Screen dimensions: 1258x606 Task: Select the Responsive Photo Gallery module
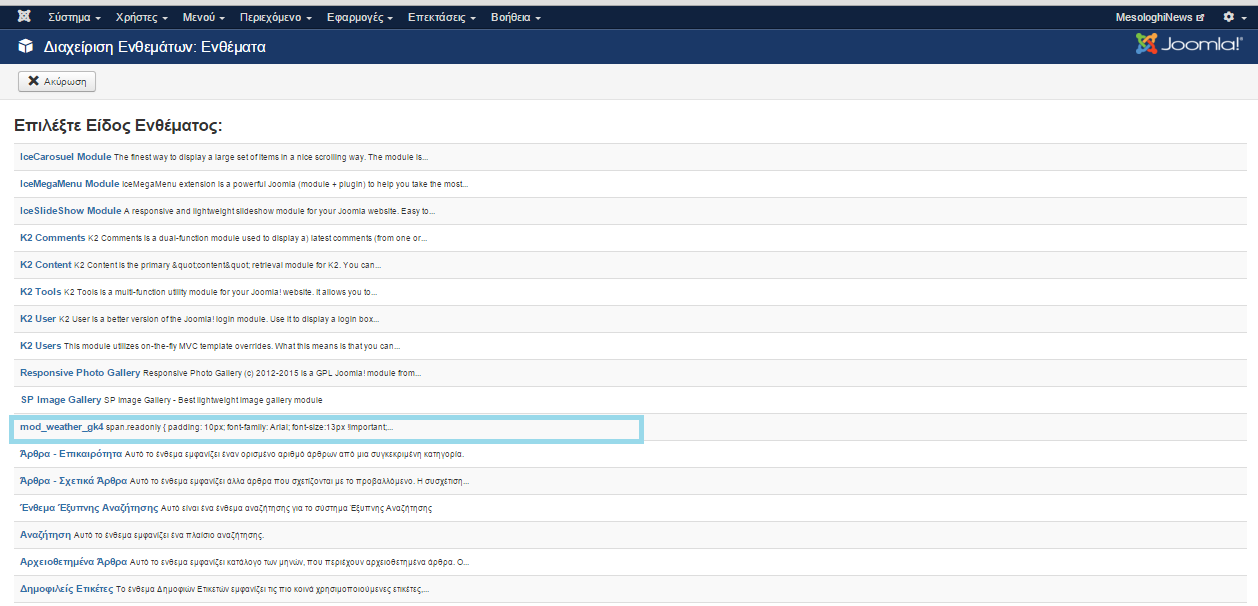click(x=80, y=373)
